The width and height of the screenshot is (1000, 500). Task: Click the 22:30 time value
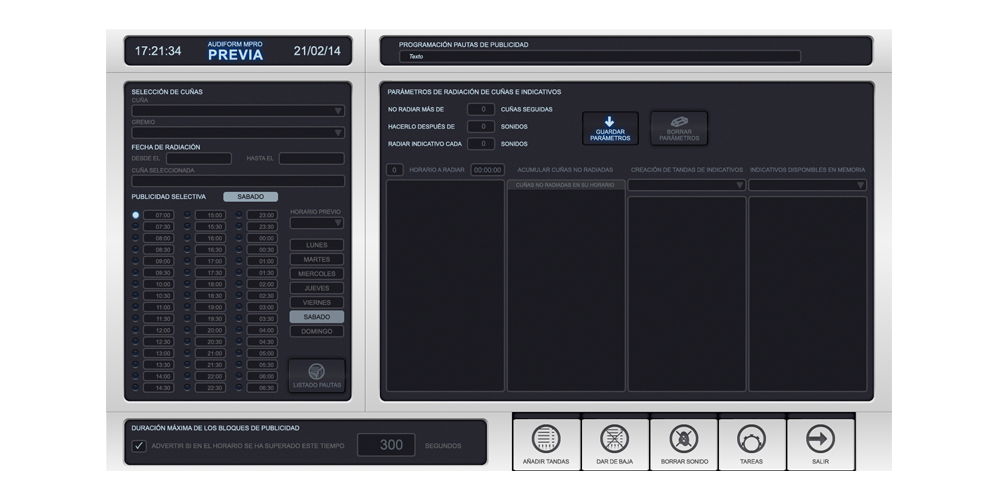[x=210, y=387]
